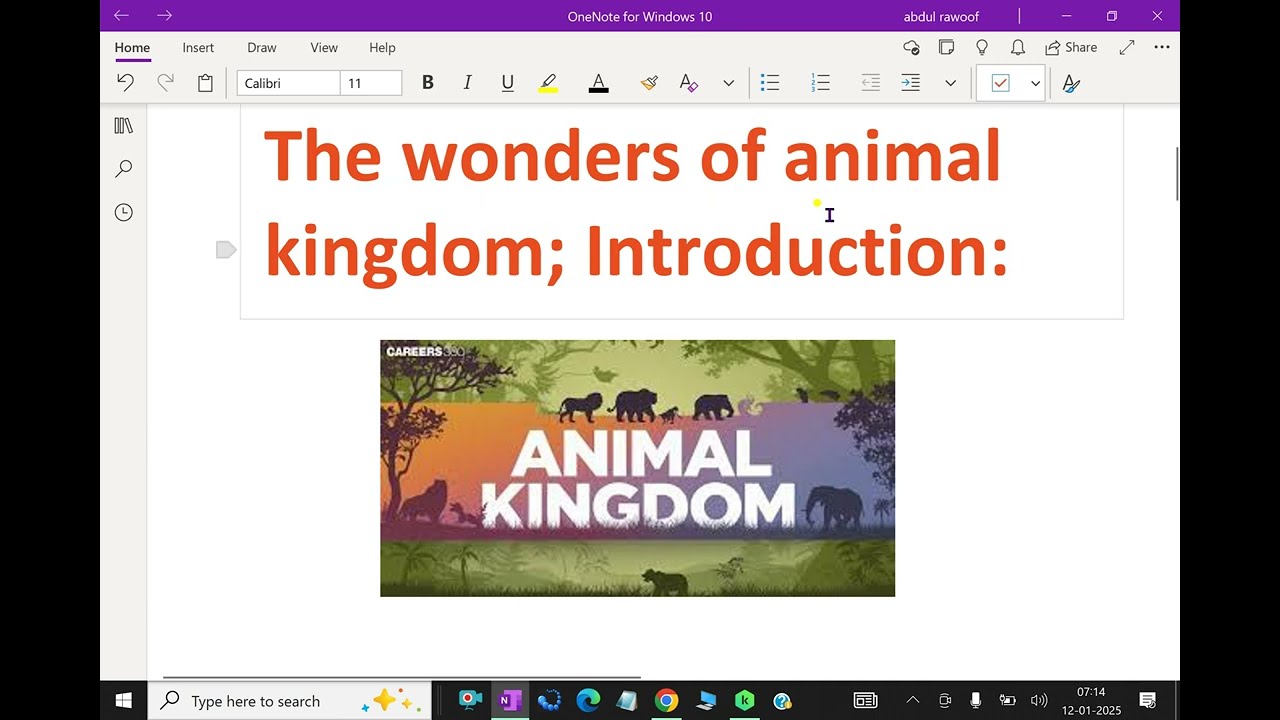Click the vertical scrollbar thumb on the page
The image size is (1280, 720).
click(x=1177, y=174)
